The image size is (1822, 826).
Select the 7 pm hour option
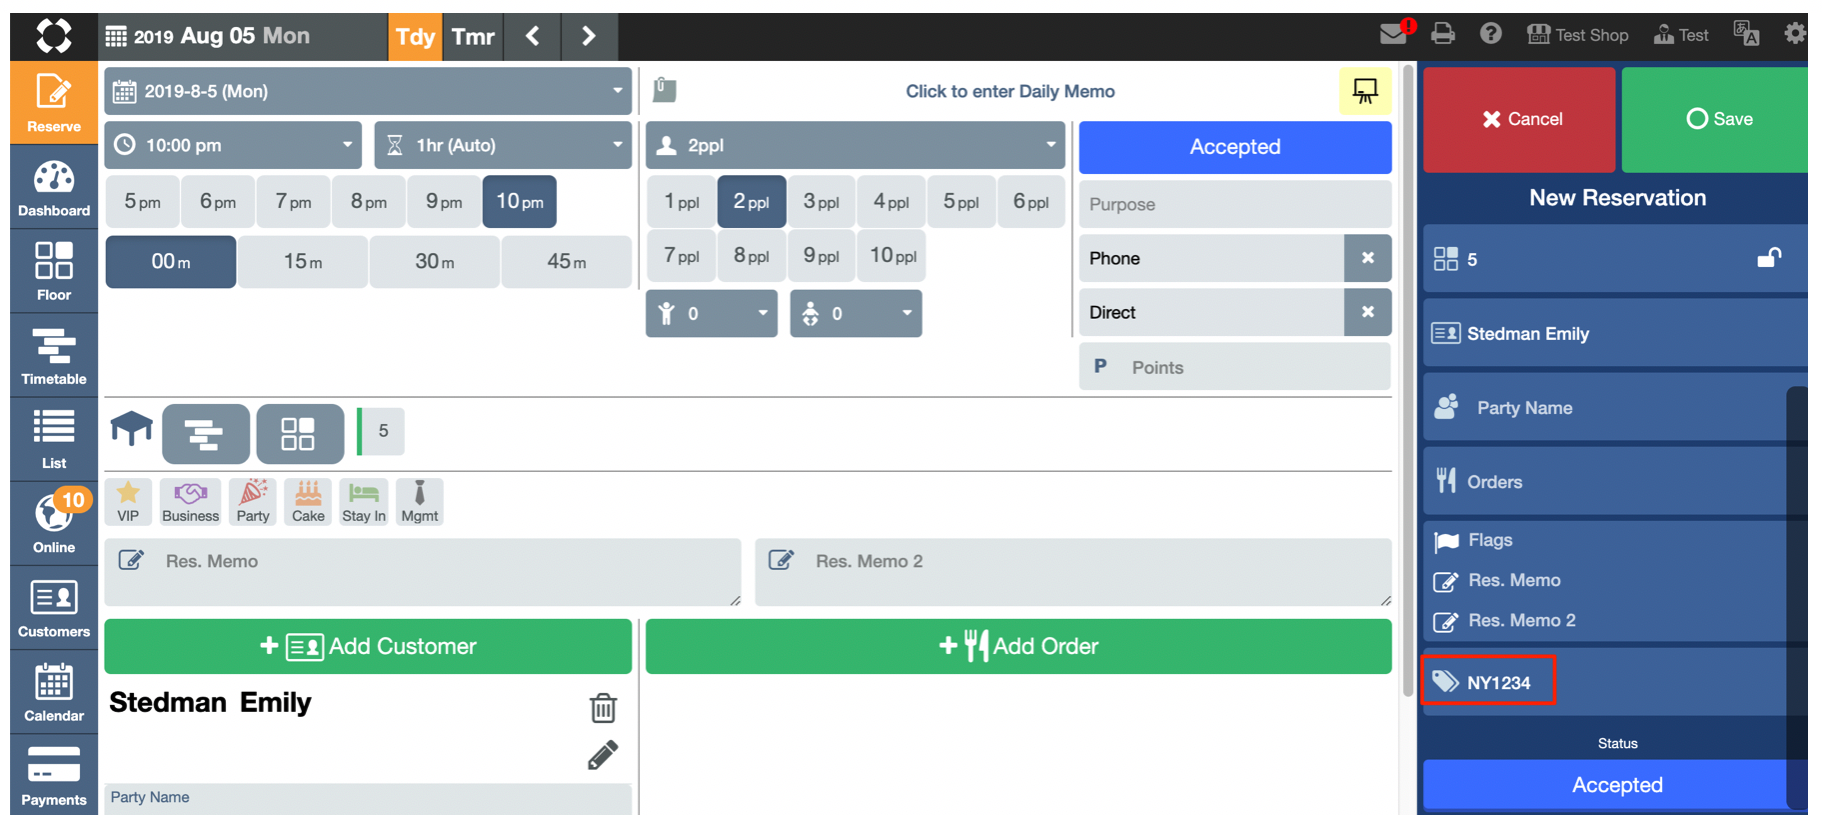(294, 202)
